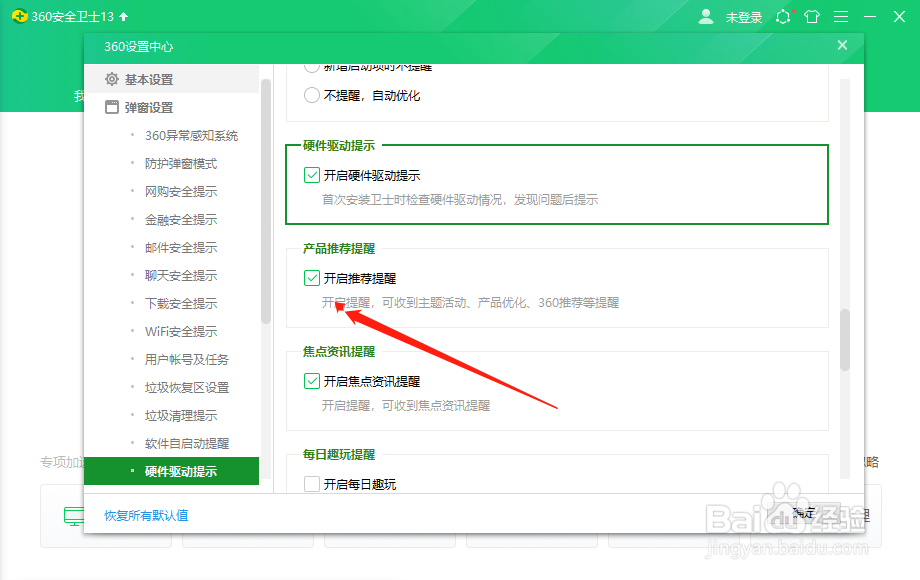
Task: Click the user login avatar icon
Action: (706, 16)
